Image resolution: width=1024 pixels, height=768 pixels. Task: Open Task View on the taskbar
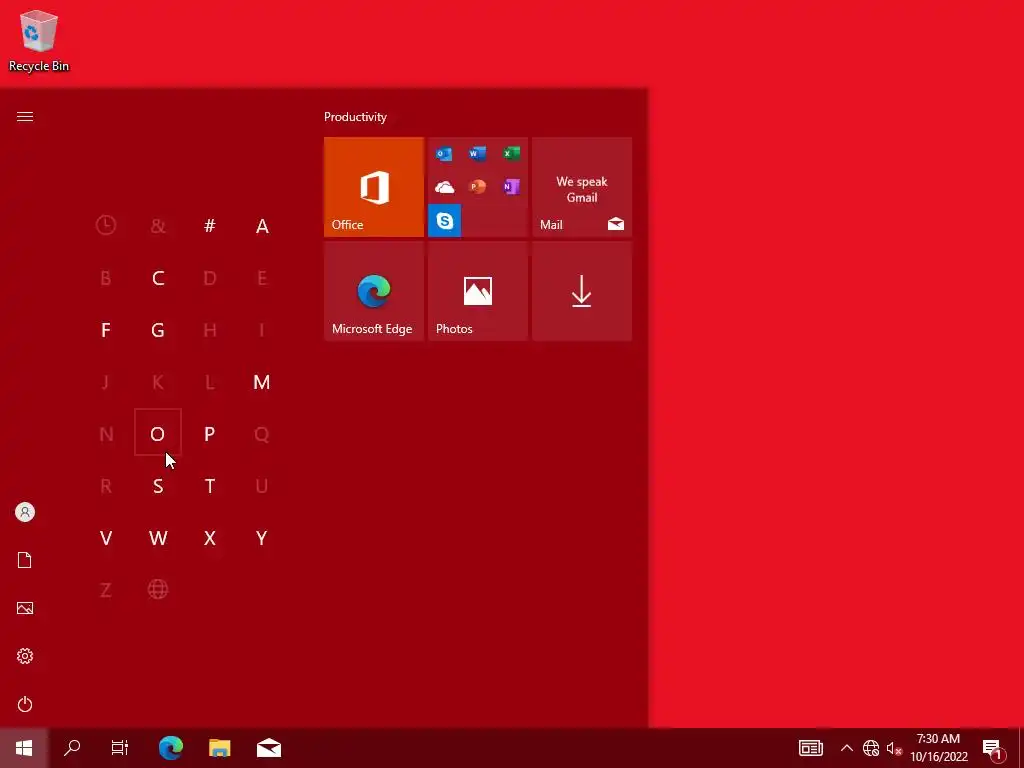(x=120, y=748)
